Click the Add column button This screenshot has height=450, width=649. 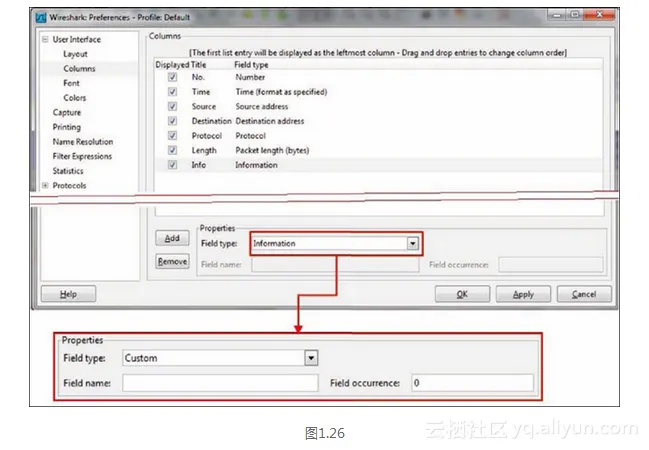(x=172, y=238)
